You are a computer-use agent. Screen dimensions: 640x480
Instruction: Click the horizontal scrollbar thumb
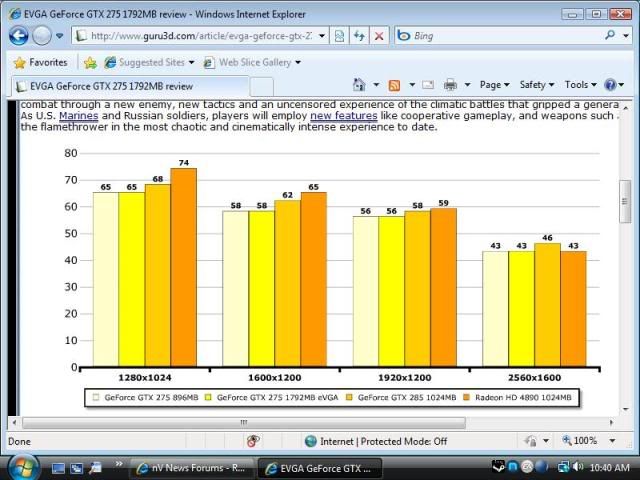coord(244,423)
